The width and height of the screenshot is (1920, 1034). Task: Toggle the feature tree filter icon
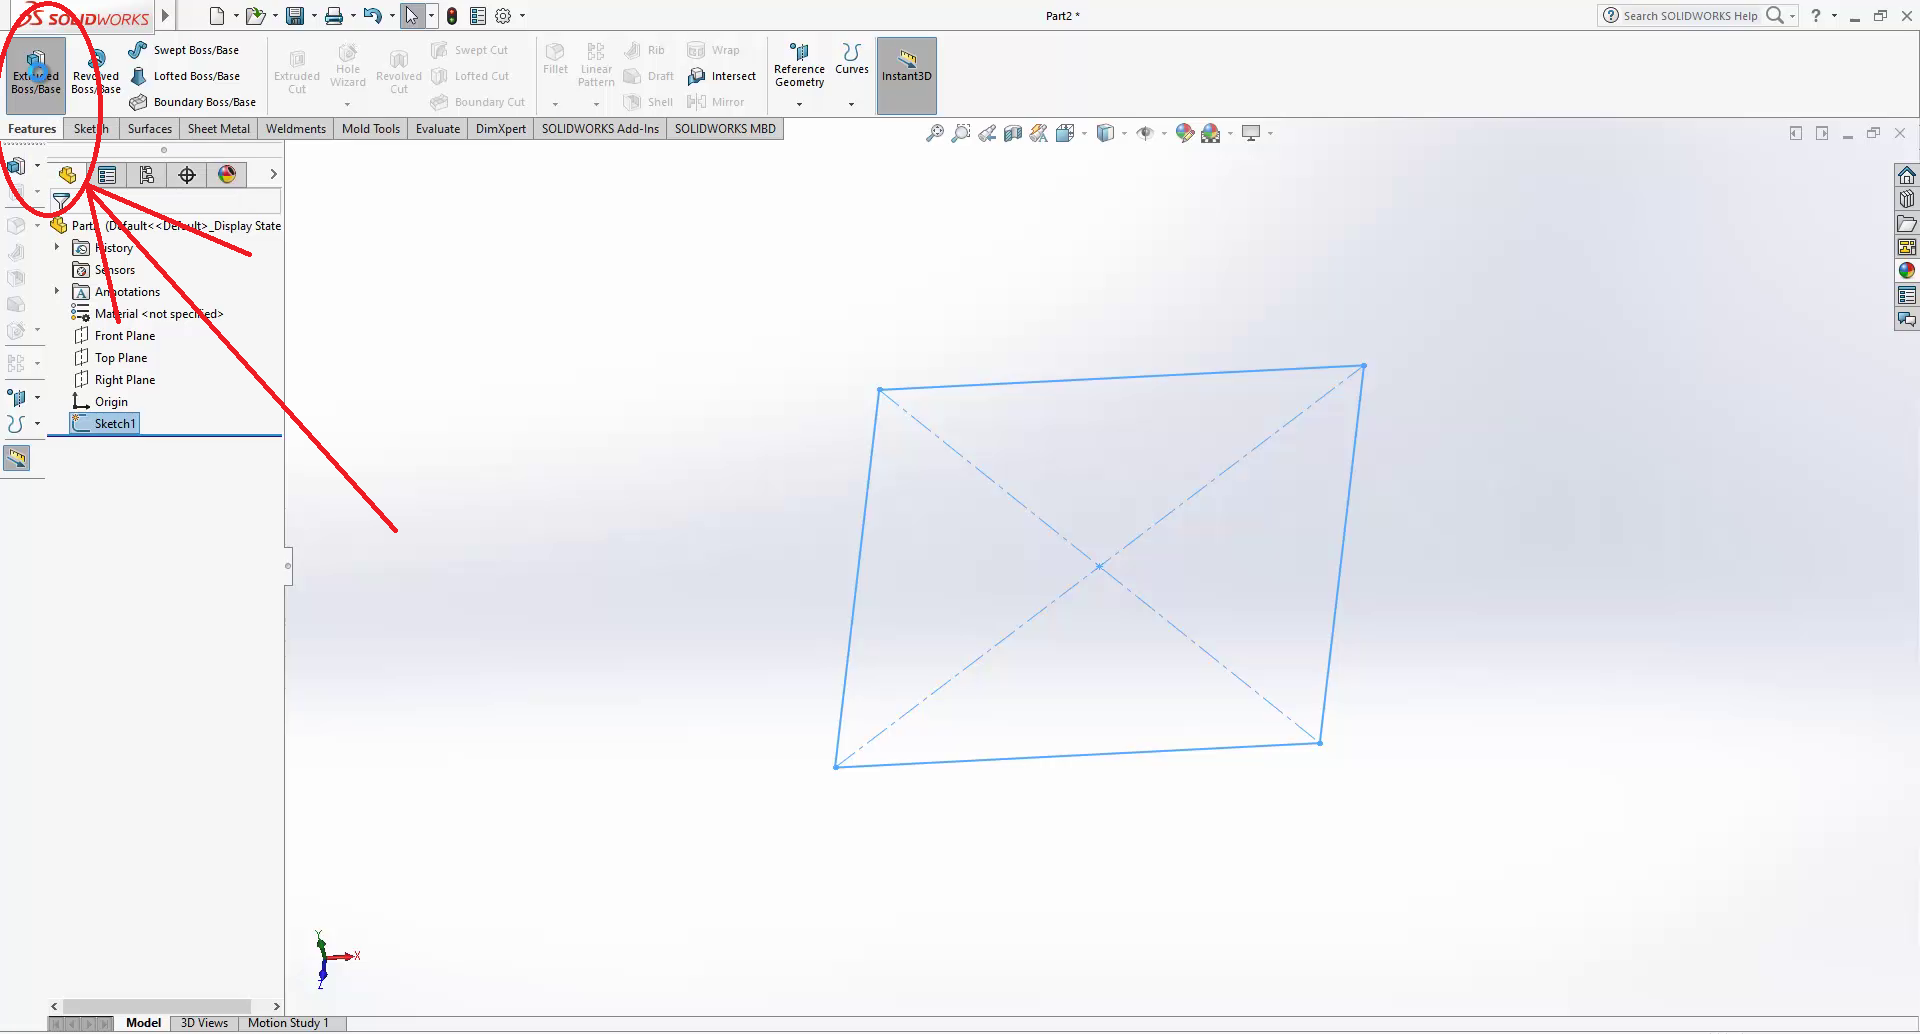62,201
